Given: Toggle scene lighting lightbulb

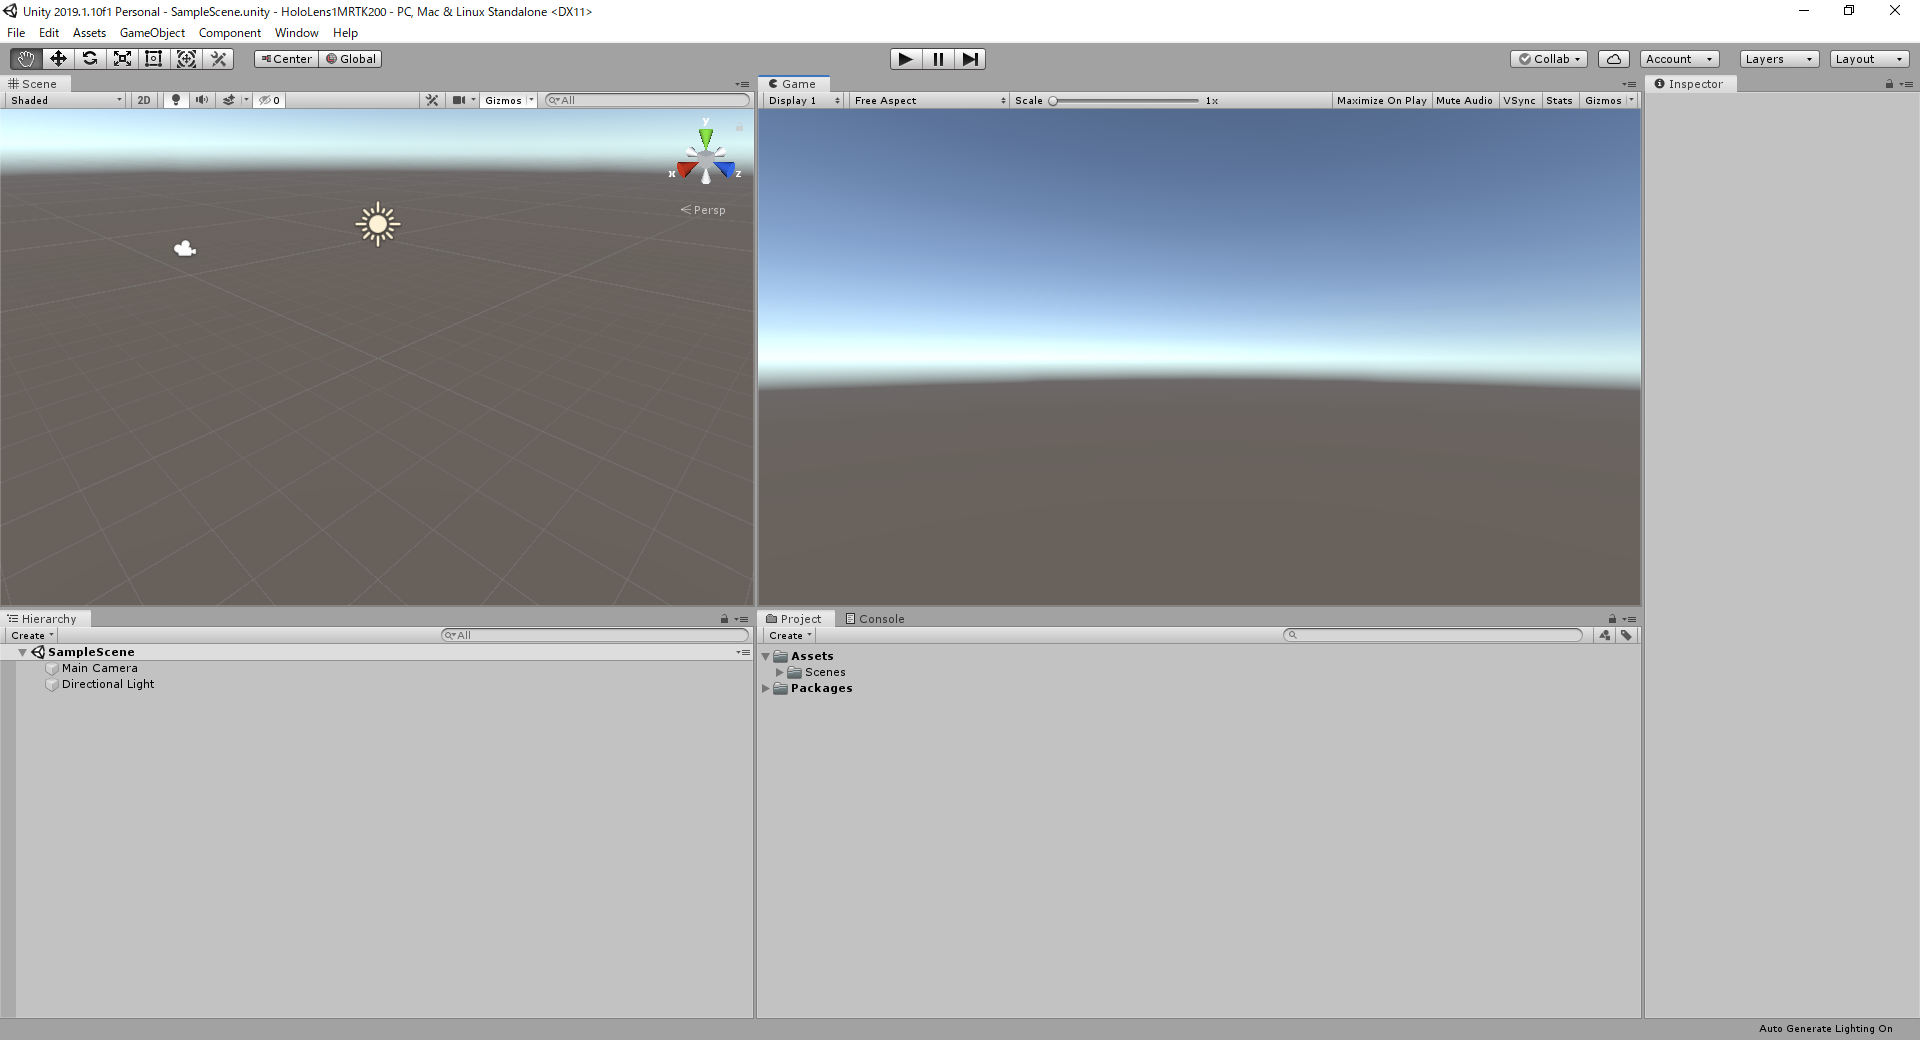Looking at the screenshot, I should pos(176,100).
